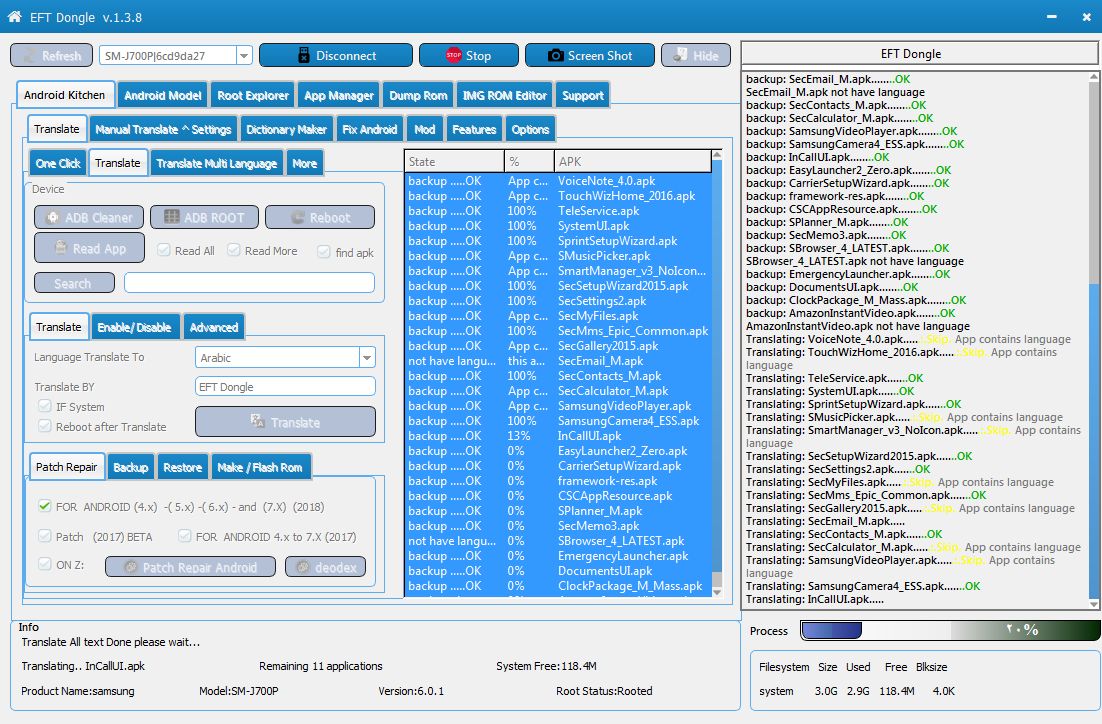Switch to the Backup tab
The image size is (1102, 724).
click(x=131, y=467)
